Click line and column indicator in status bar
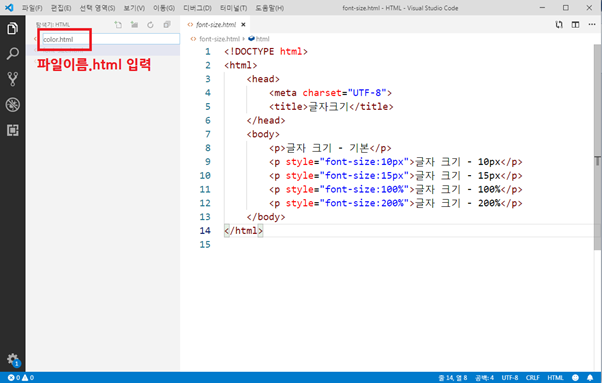Image resolution: width=602 pixels, height=383 pixels. [x=453, y=378]
